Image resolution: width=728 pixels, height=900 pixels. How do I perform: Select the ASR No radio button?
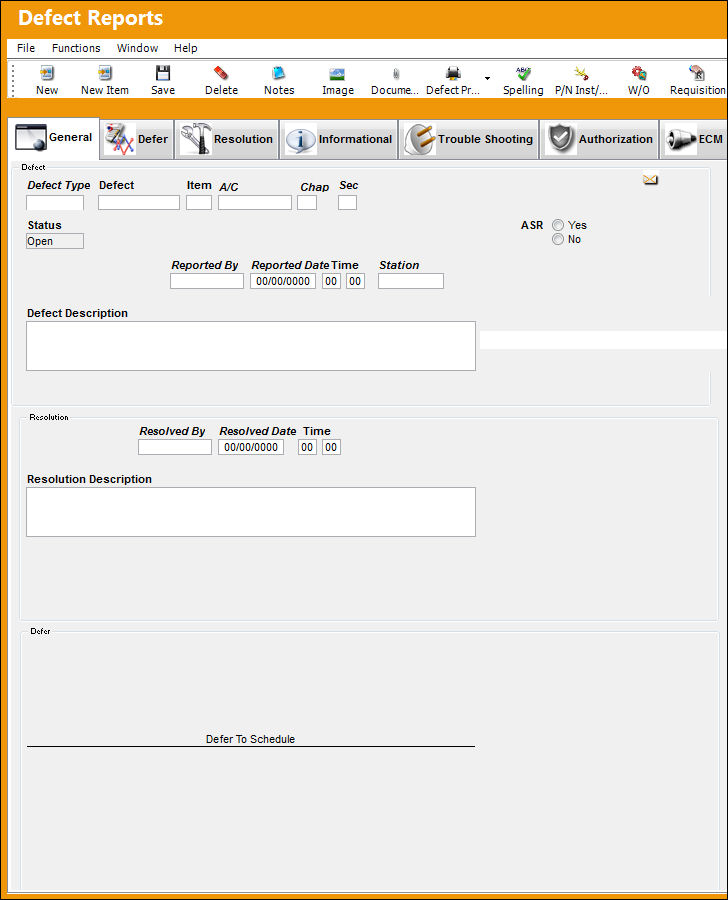(x=557, y=239)
